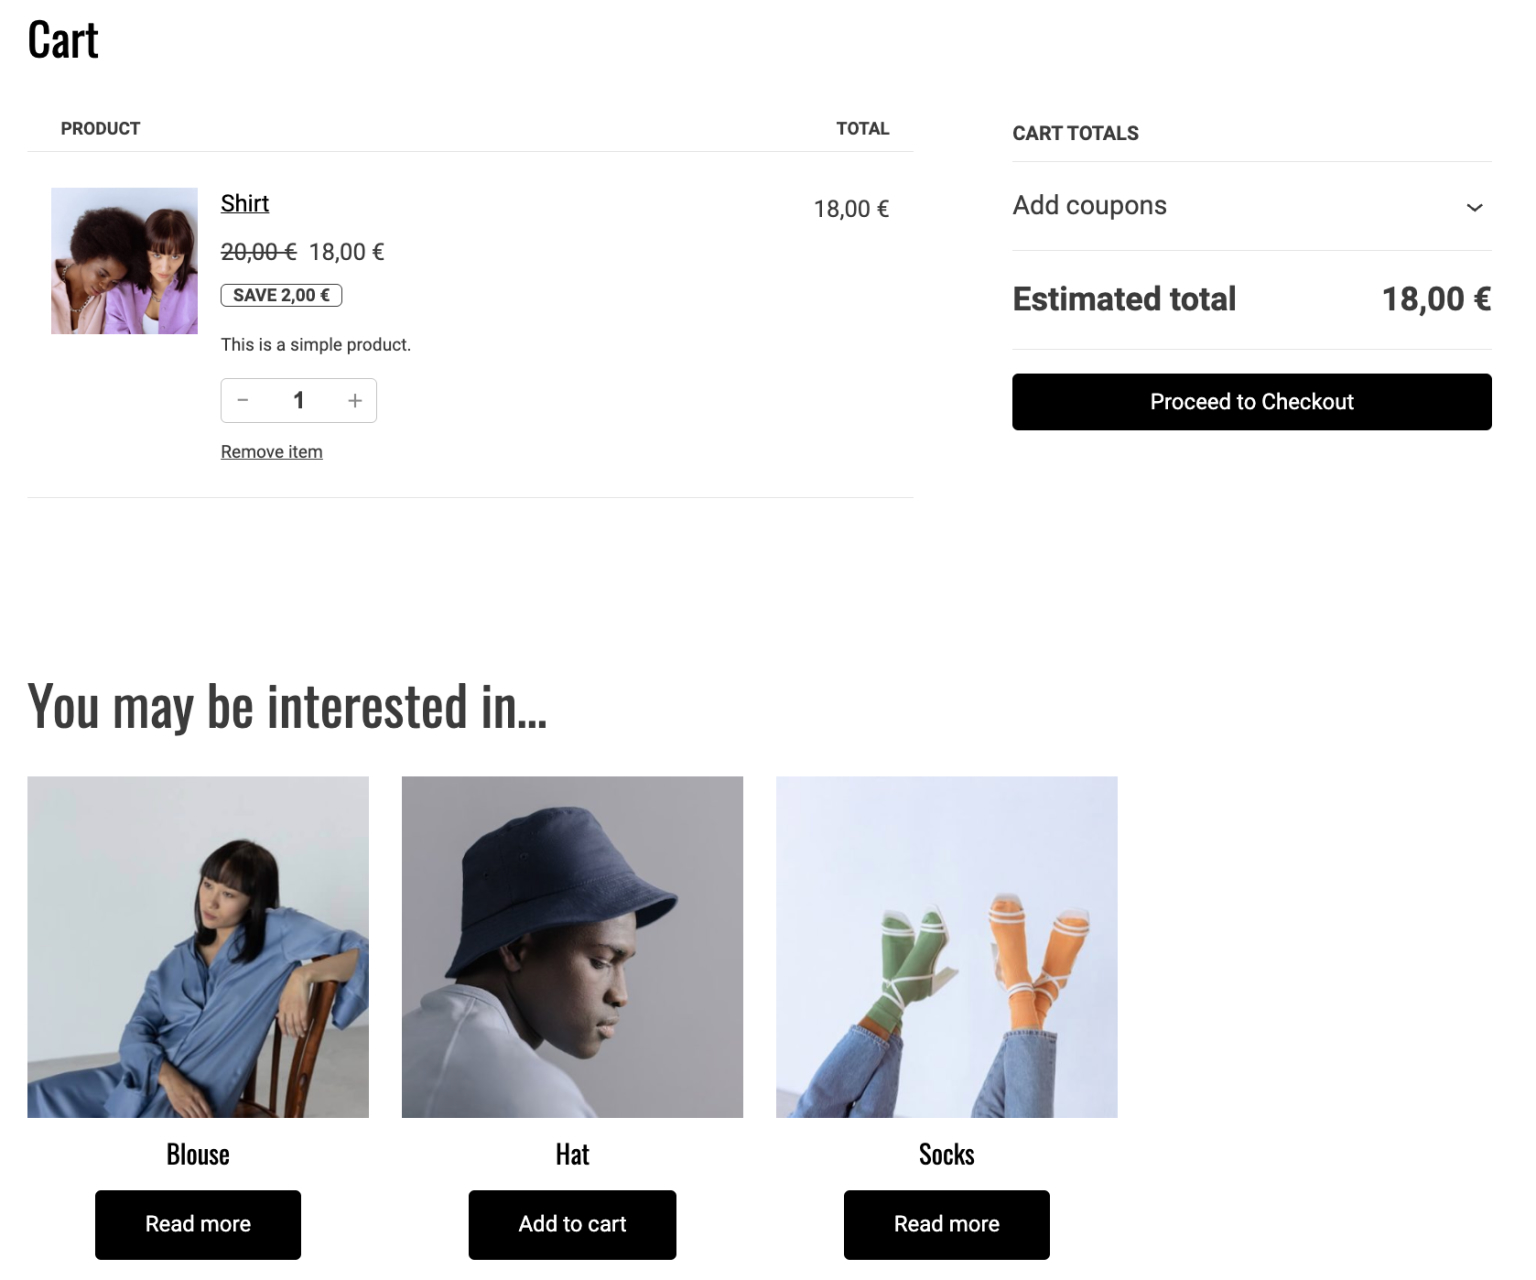Viewport: 1536px width, 1280px height.
Task: Click the SAVE 2,00 € badge
Action: [281, 295]
